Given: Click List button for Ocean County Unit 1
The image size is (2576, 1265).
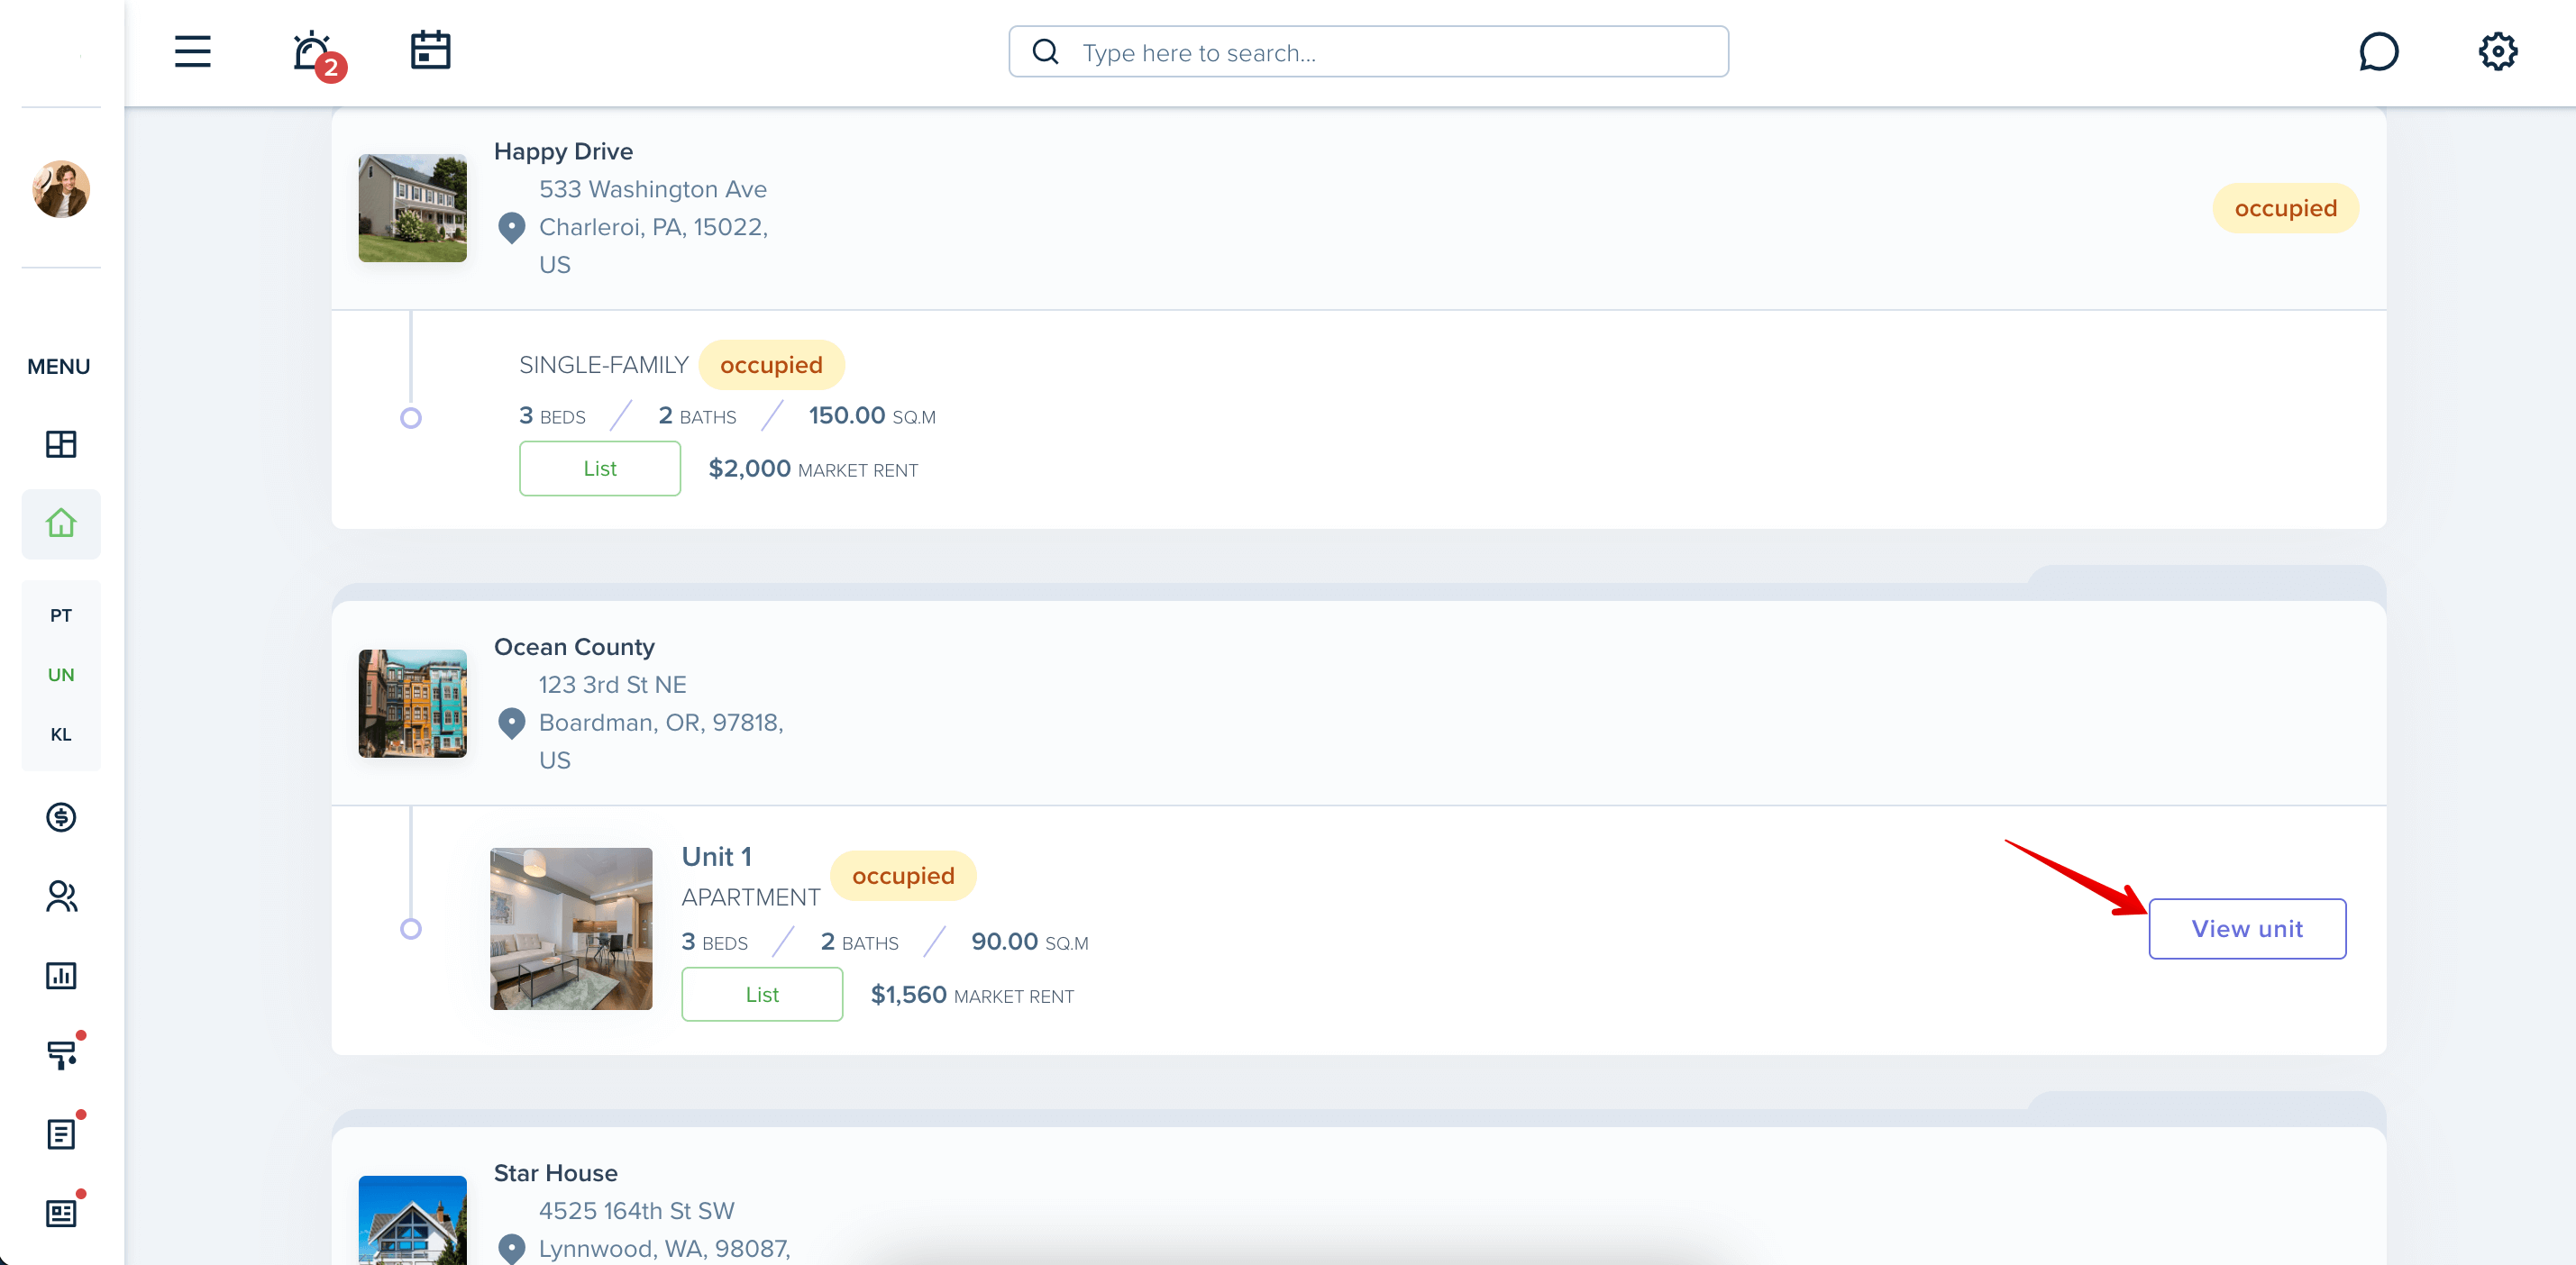Looking at the screenshot, I should pos(762,995).
